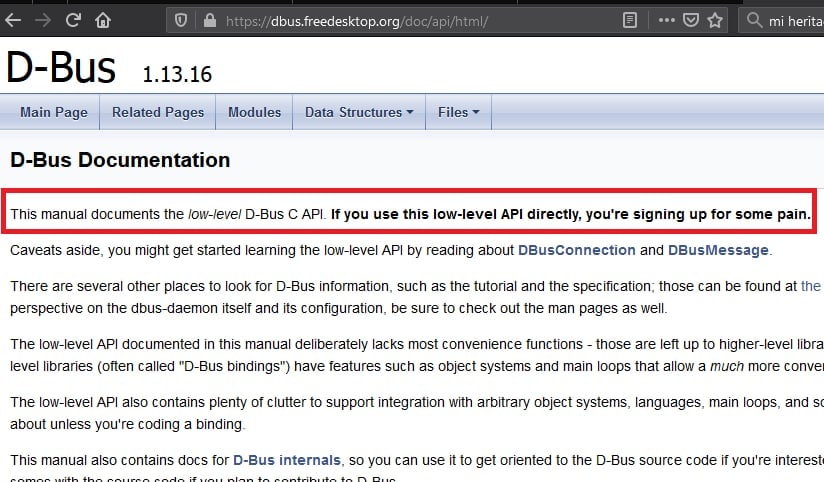Open the Related Pages tab
824x482 pixels.
(158, 112)
